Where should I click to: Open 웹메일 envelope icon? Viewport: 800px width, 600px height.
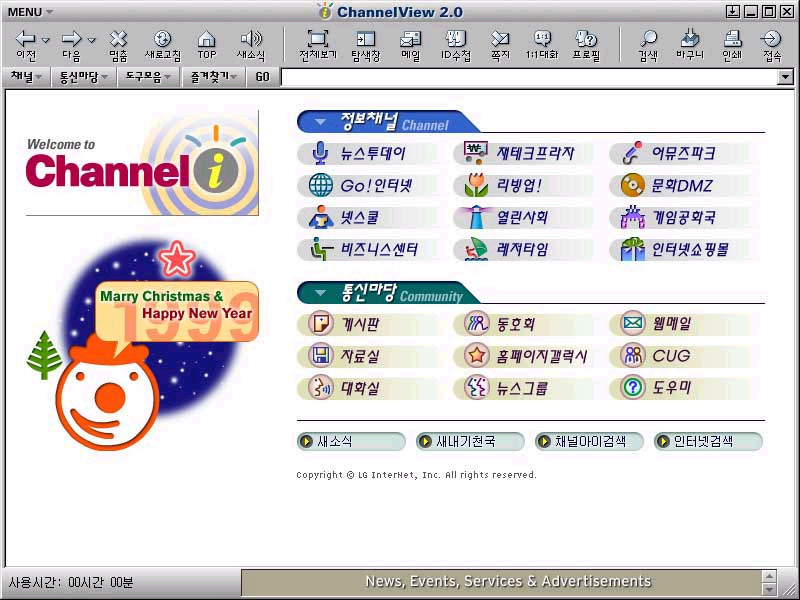click(x=633, y=323)
